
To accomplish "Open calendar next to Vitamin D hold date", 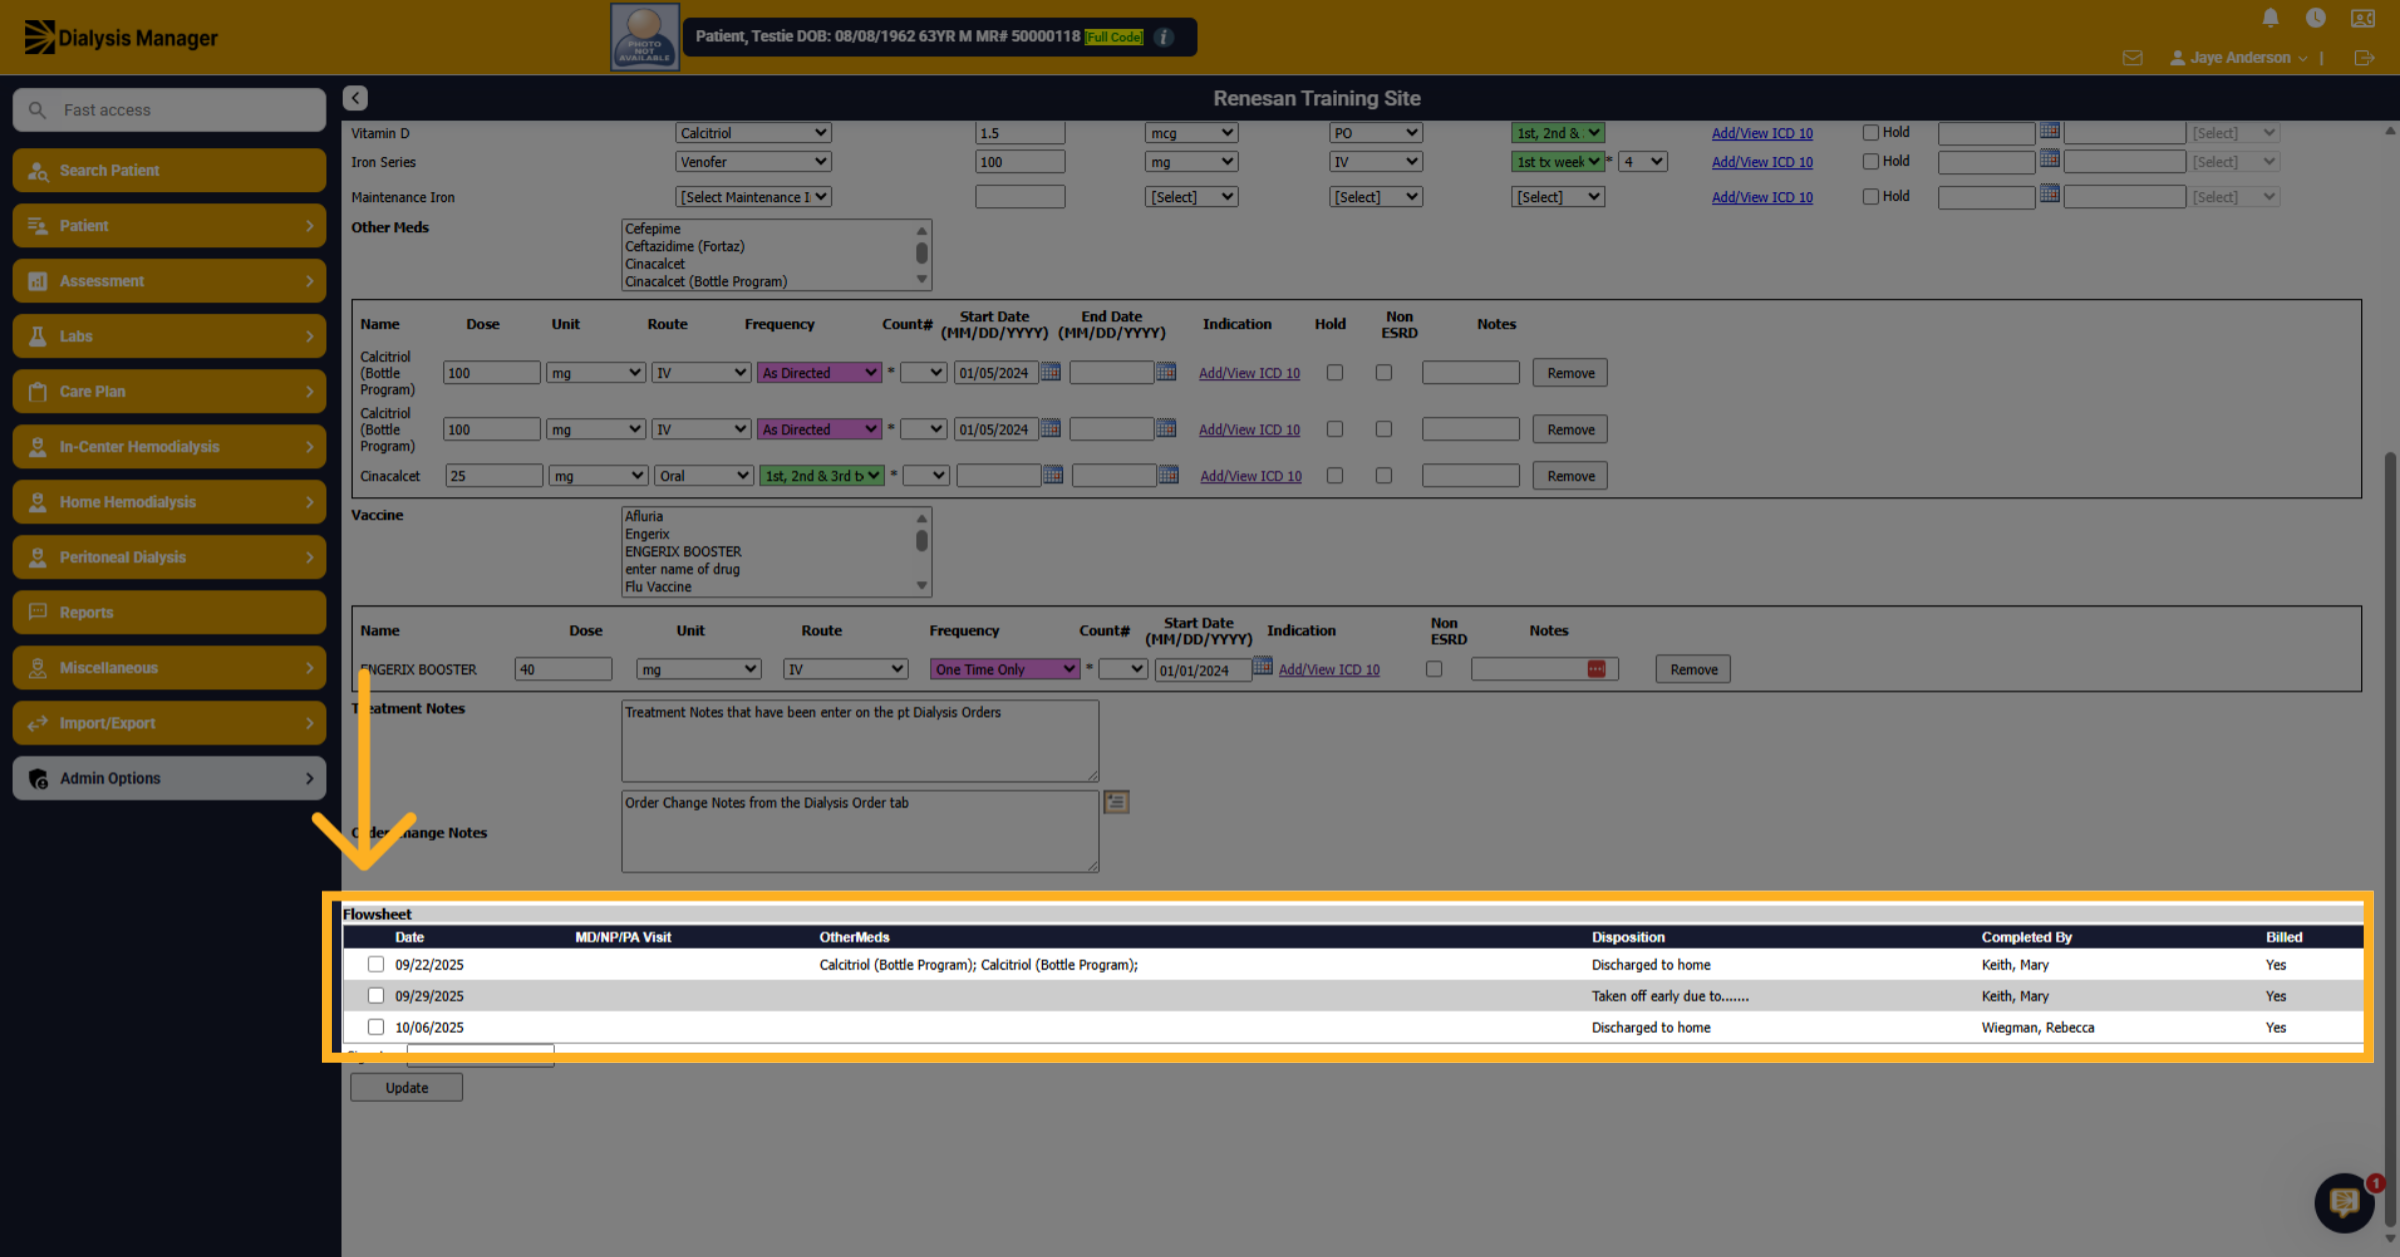I will coord(2049,131).
